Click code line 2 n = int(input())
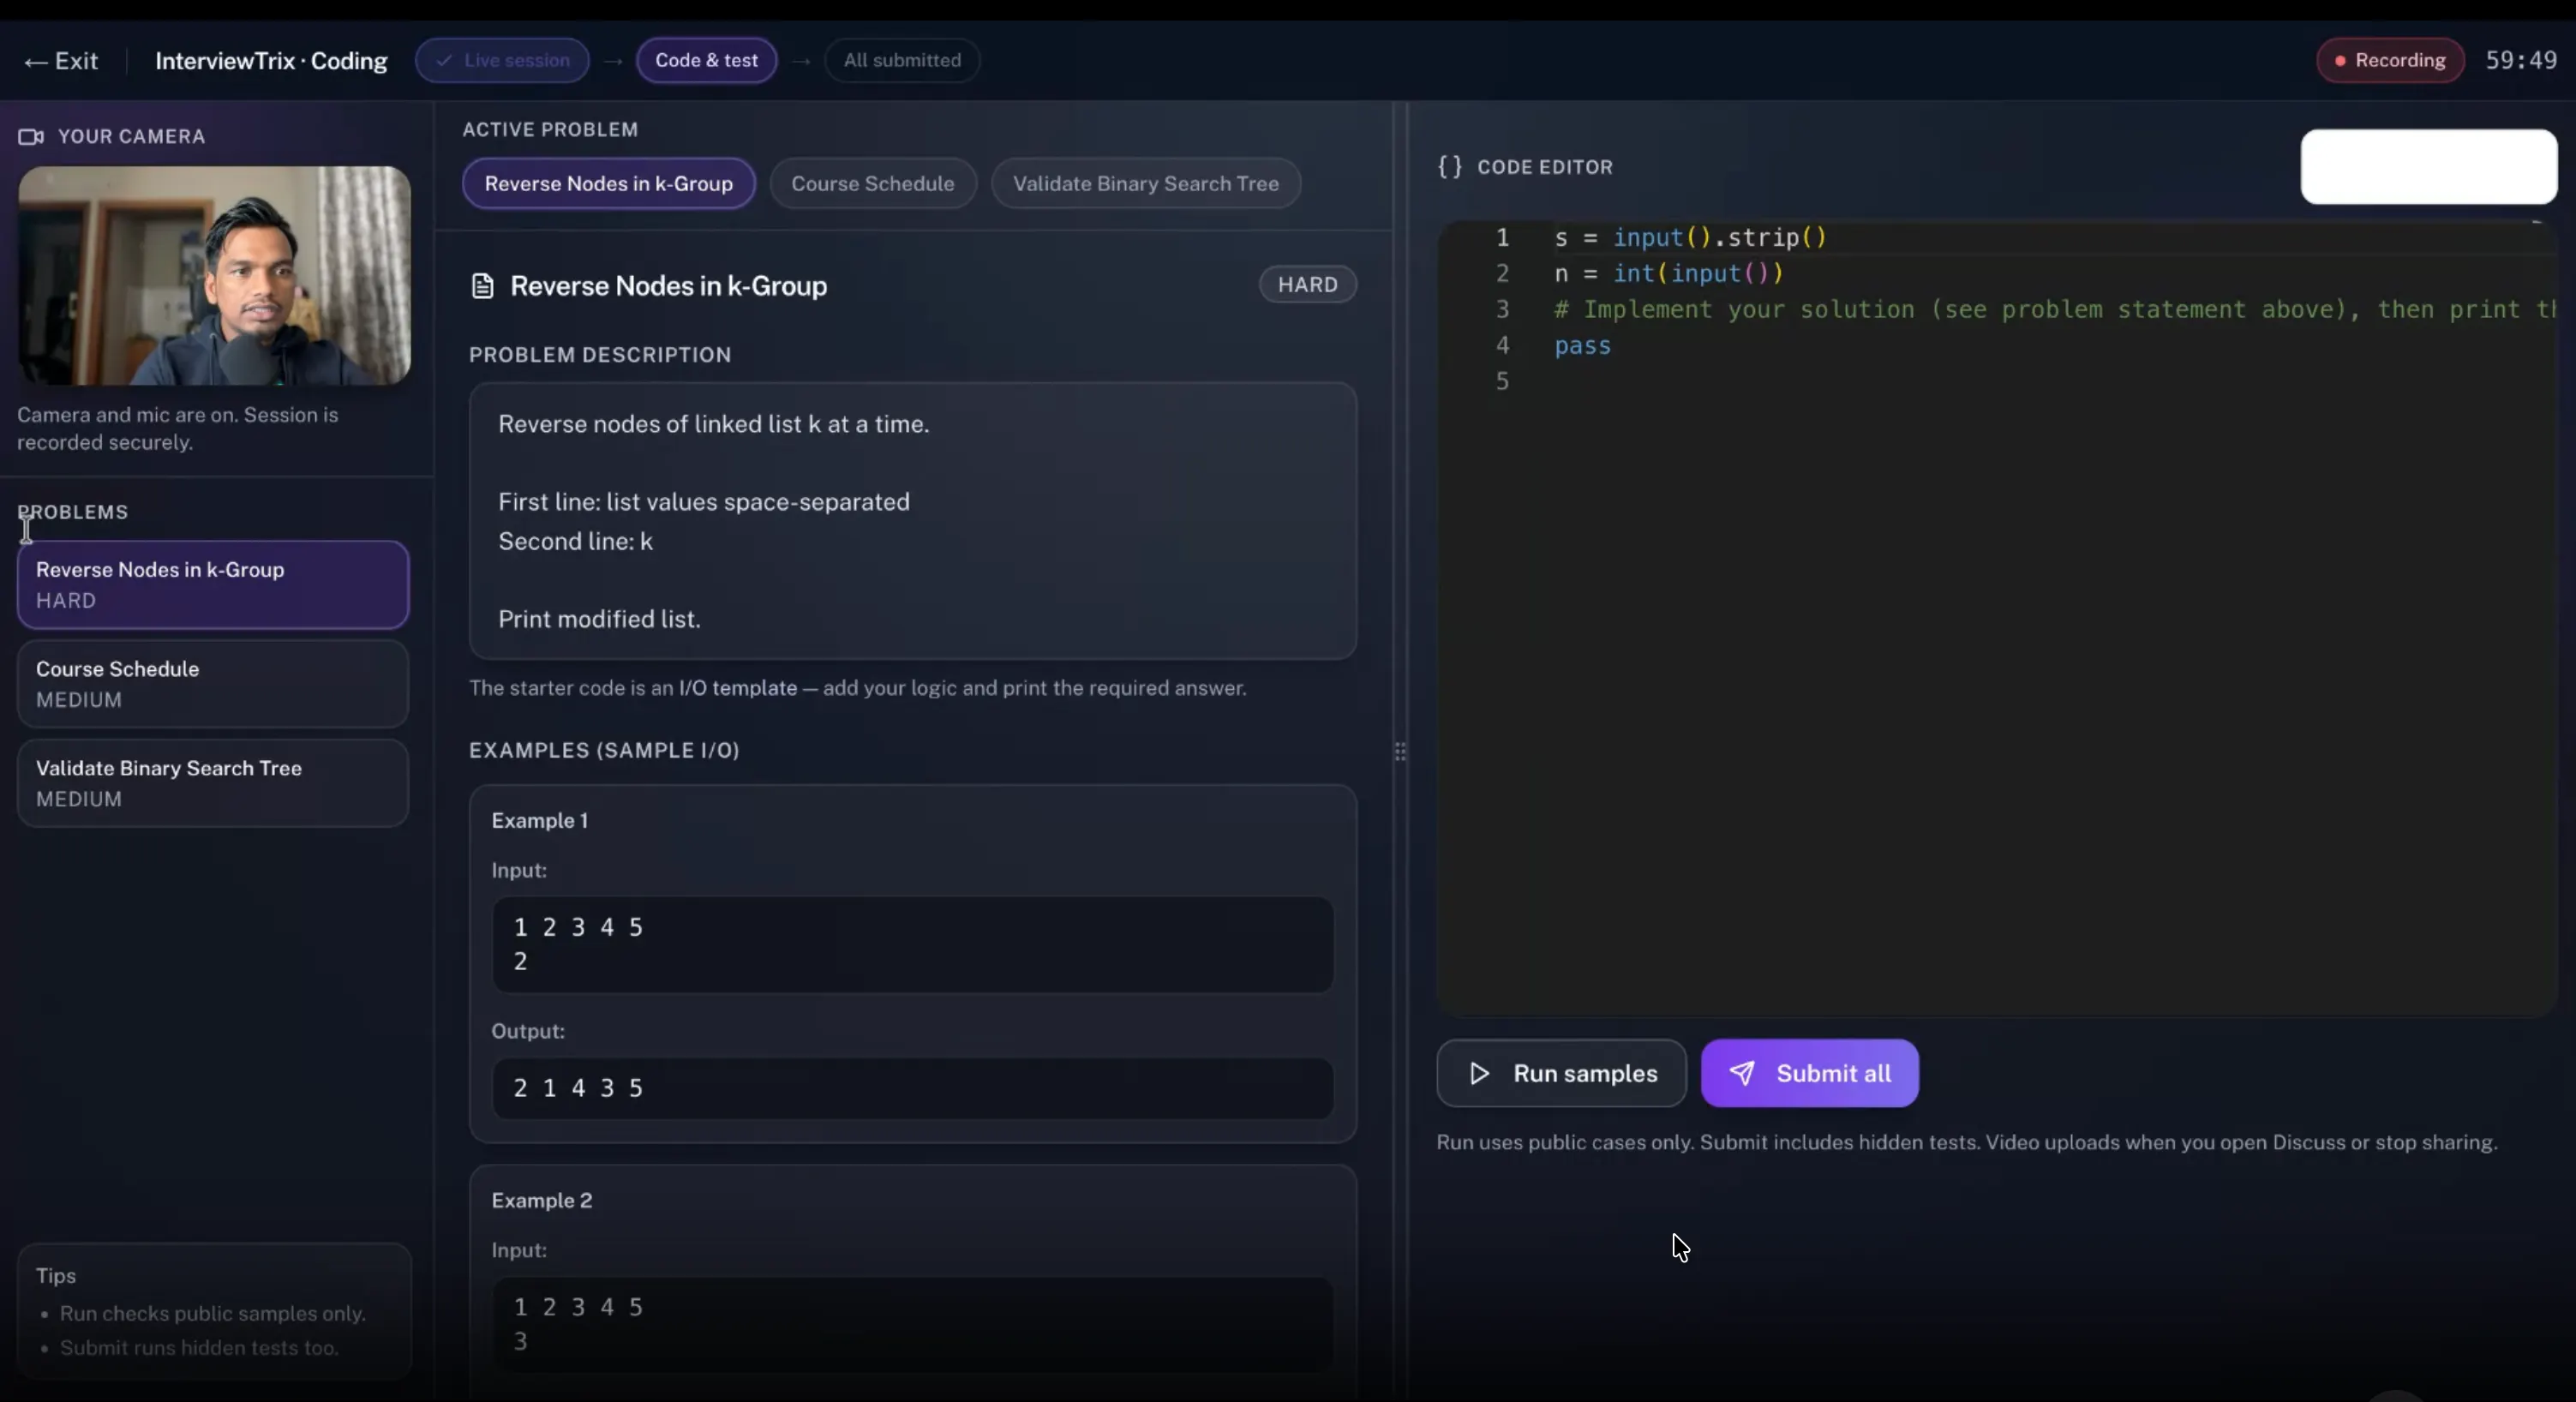Screen dimensions: 2576x1402 click(x=1668, y=274)
